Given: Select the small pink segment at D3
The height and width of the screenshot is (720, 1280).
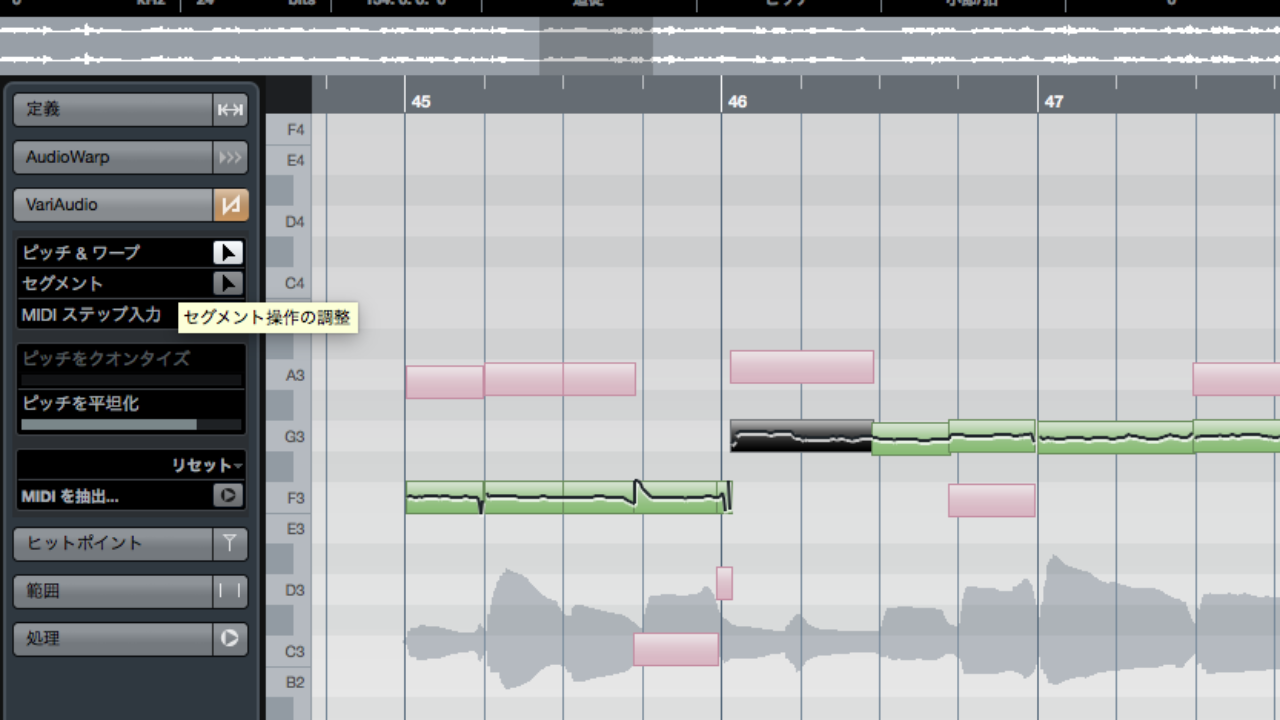Looking at the screenshot, I should click(x=724, y=583).
